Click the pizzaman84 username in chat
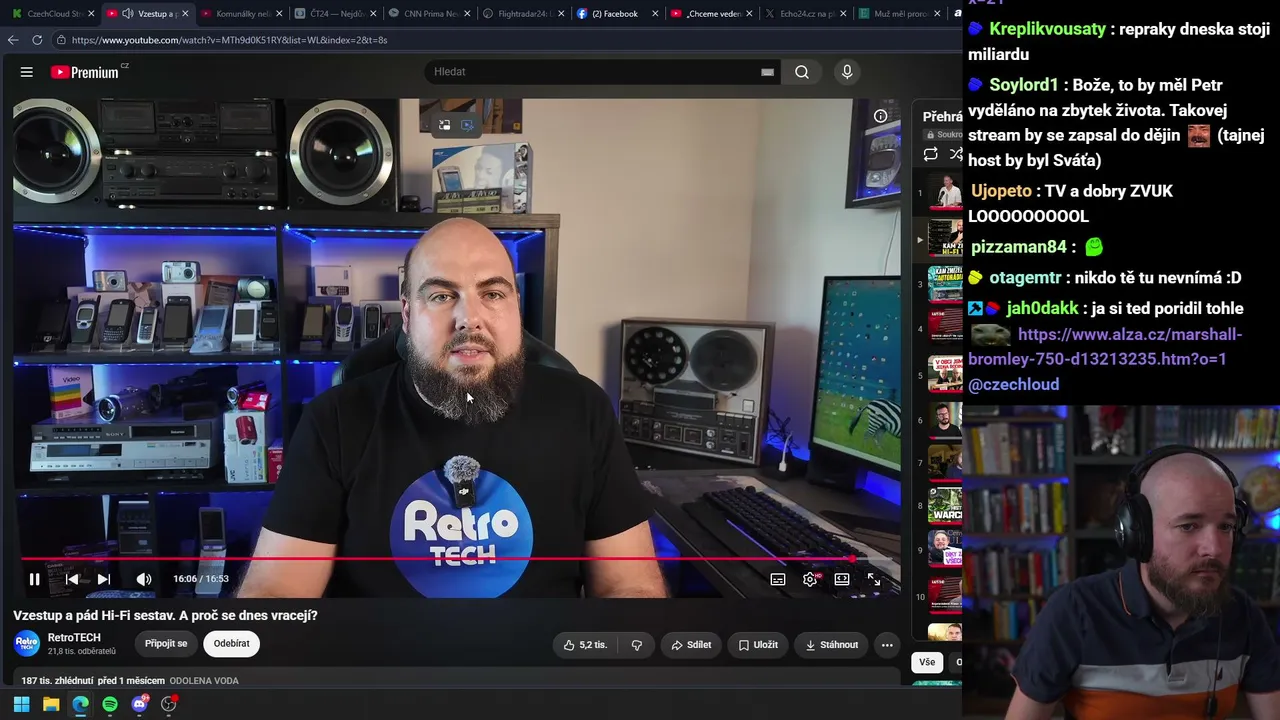 click(x=1019, y=247)
